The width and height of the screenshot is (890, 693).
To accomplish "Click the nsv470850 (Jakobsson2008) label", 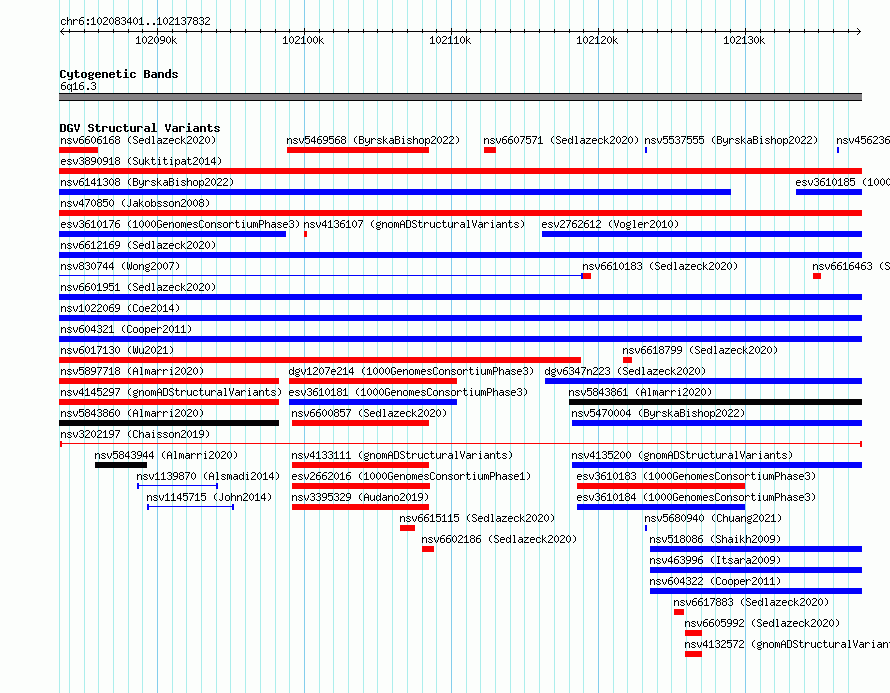I will pos(135,203).
